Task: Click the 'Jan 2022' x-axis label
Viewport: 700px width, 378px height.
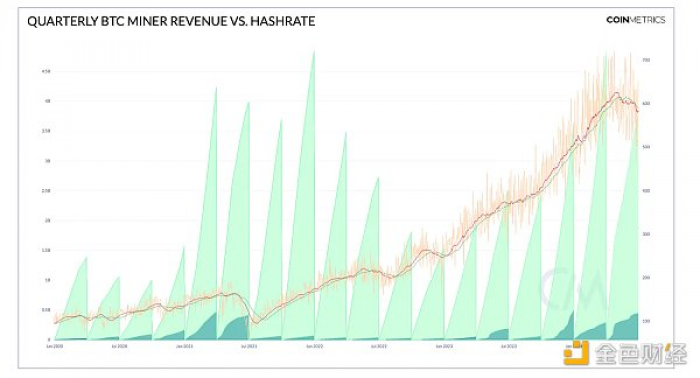Action: [315, 346]
